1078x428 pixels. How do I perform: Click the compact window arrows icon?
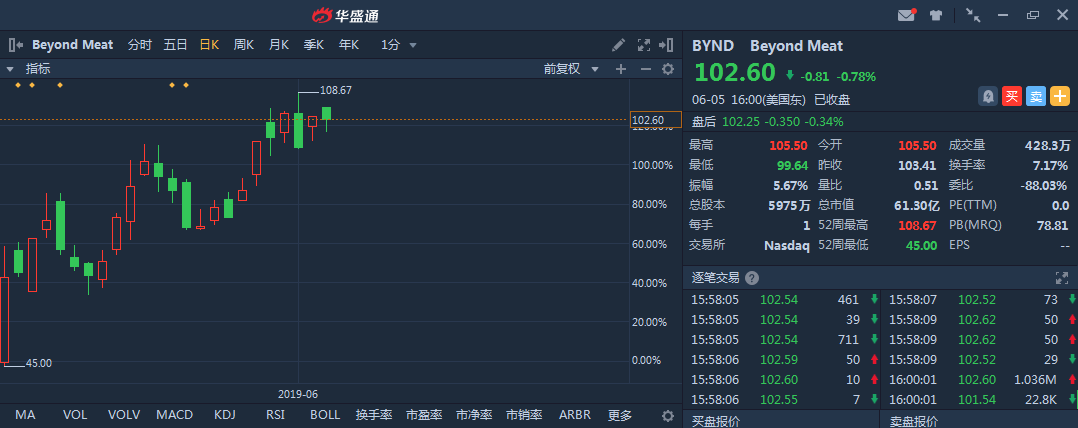[973, 15]
